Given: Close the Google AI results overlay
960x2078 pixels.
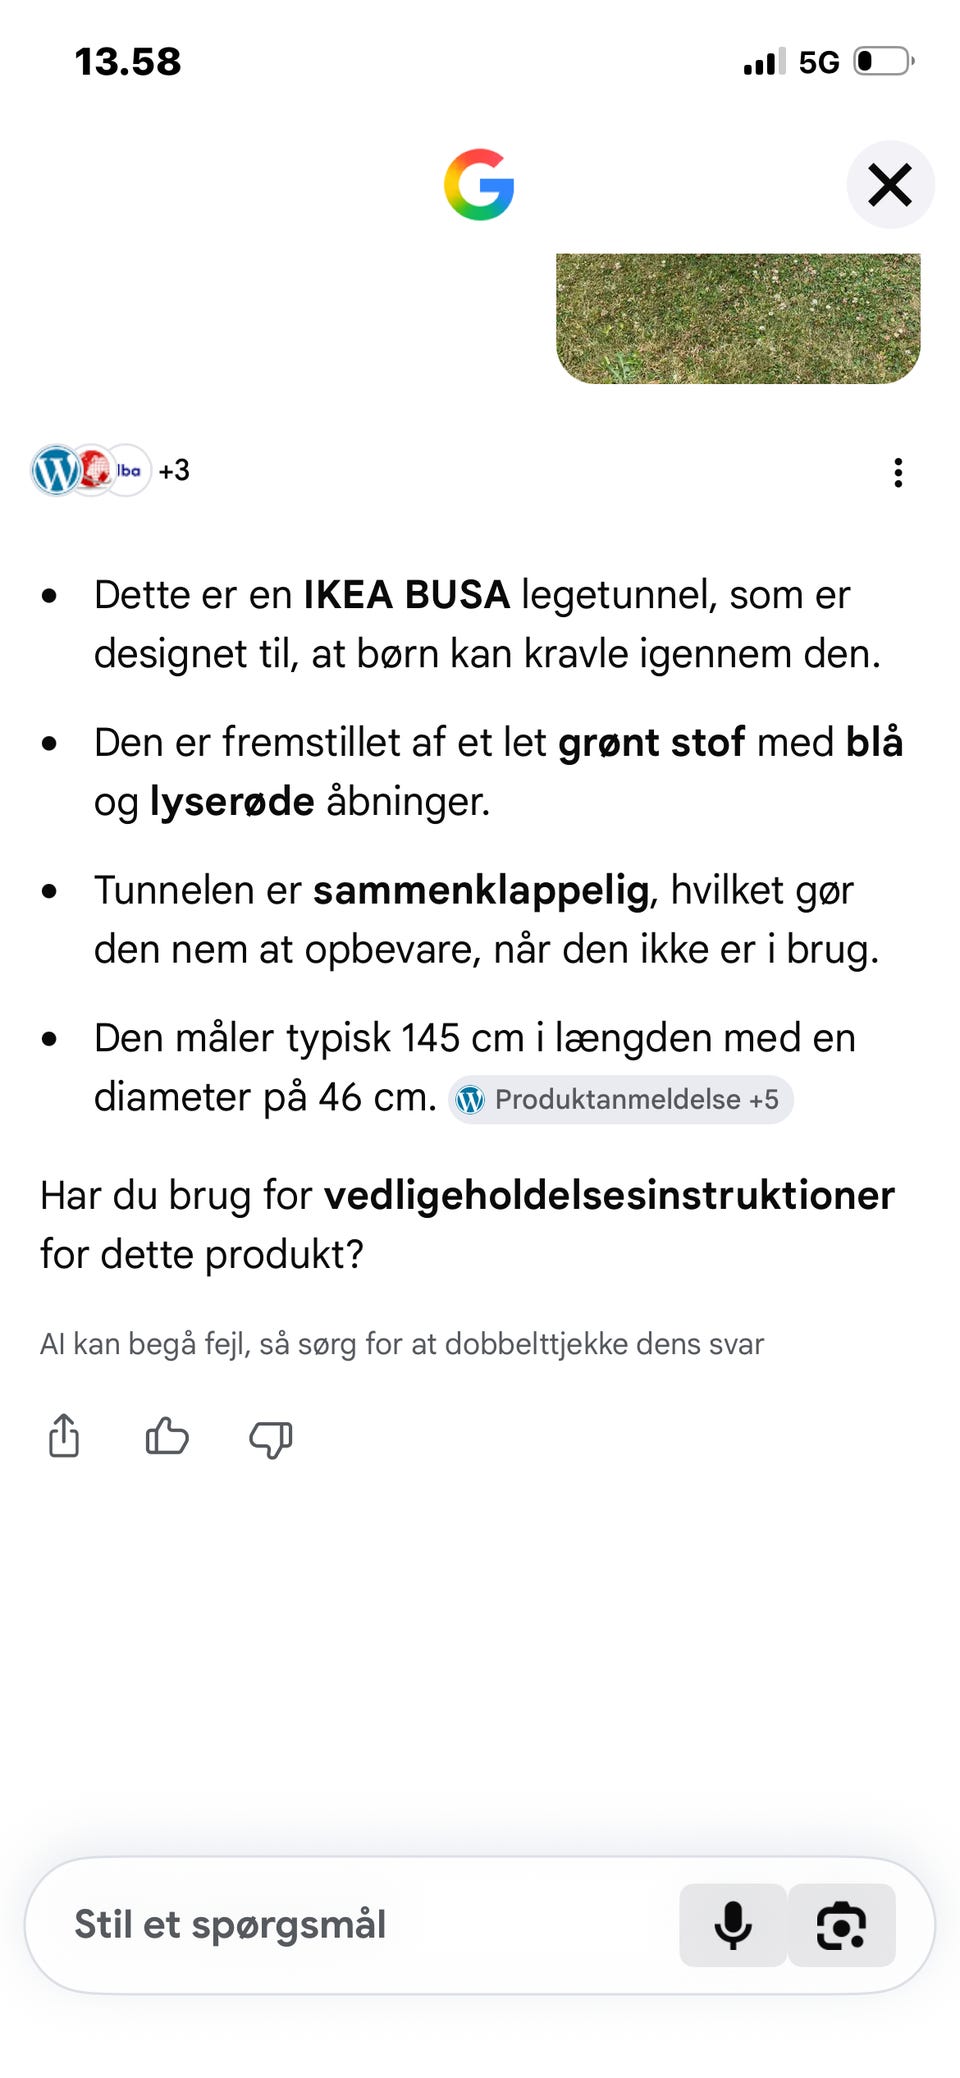Looking at the screenshot, I should 890,185.
